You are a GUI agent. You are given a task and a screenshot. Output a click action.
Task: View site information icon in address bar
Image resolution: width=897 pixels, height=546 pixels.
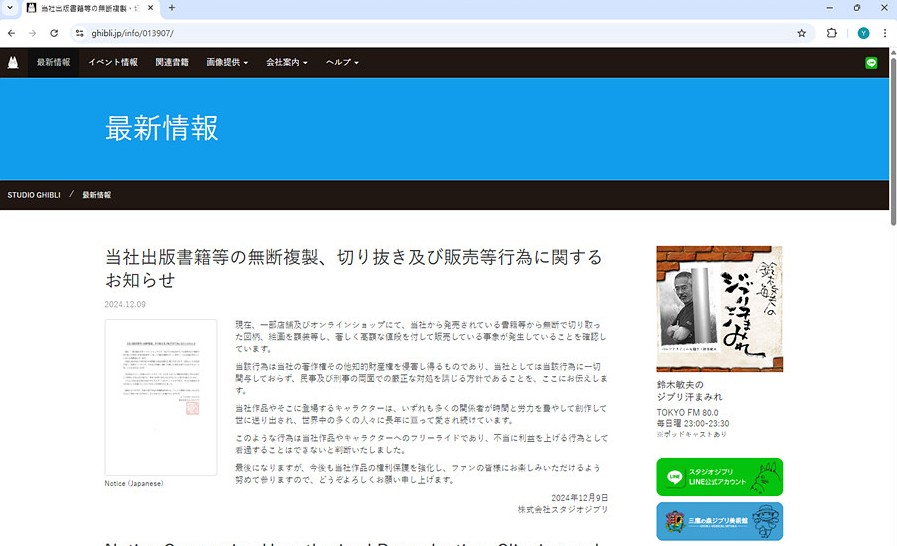(79, 33)
